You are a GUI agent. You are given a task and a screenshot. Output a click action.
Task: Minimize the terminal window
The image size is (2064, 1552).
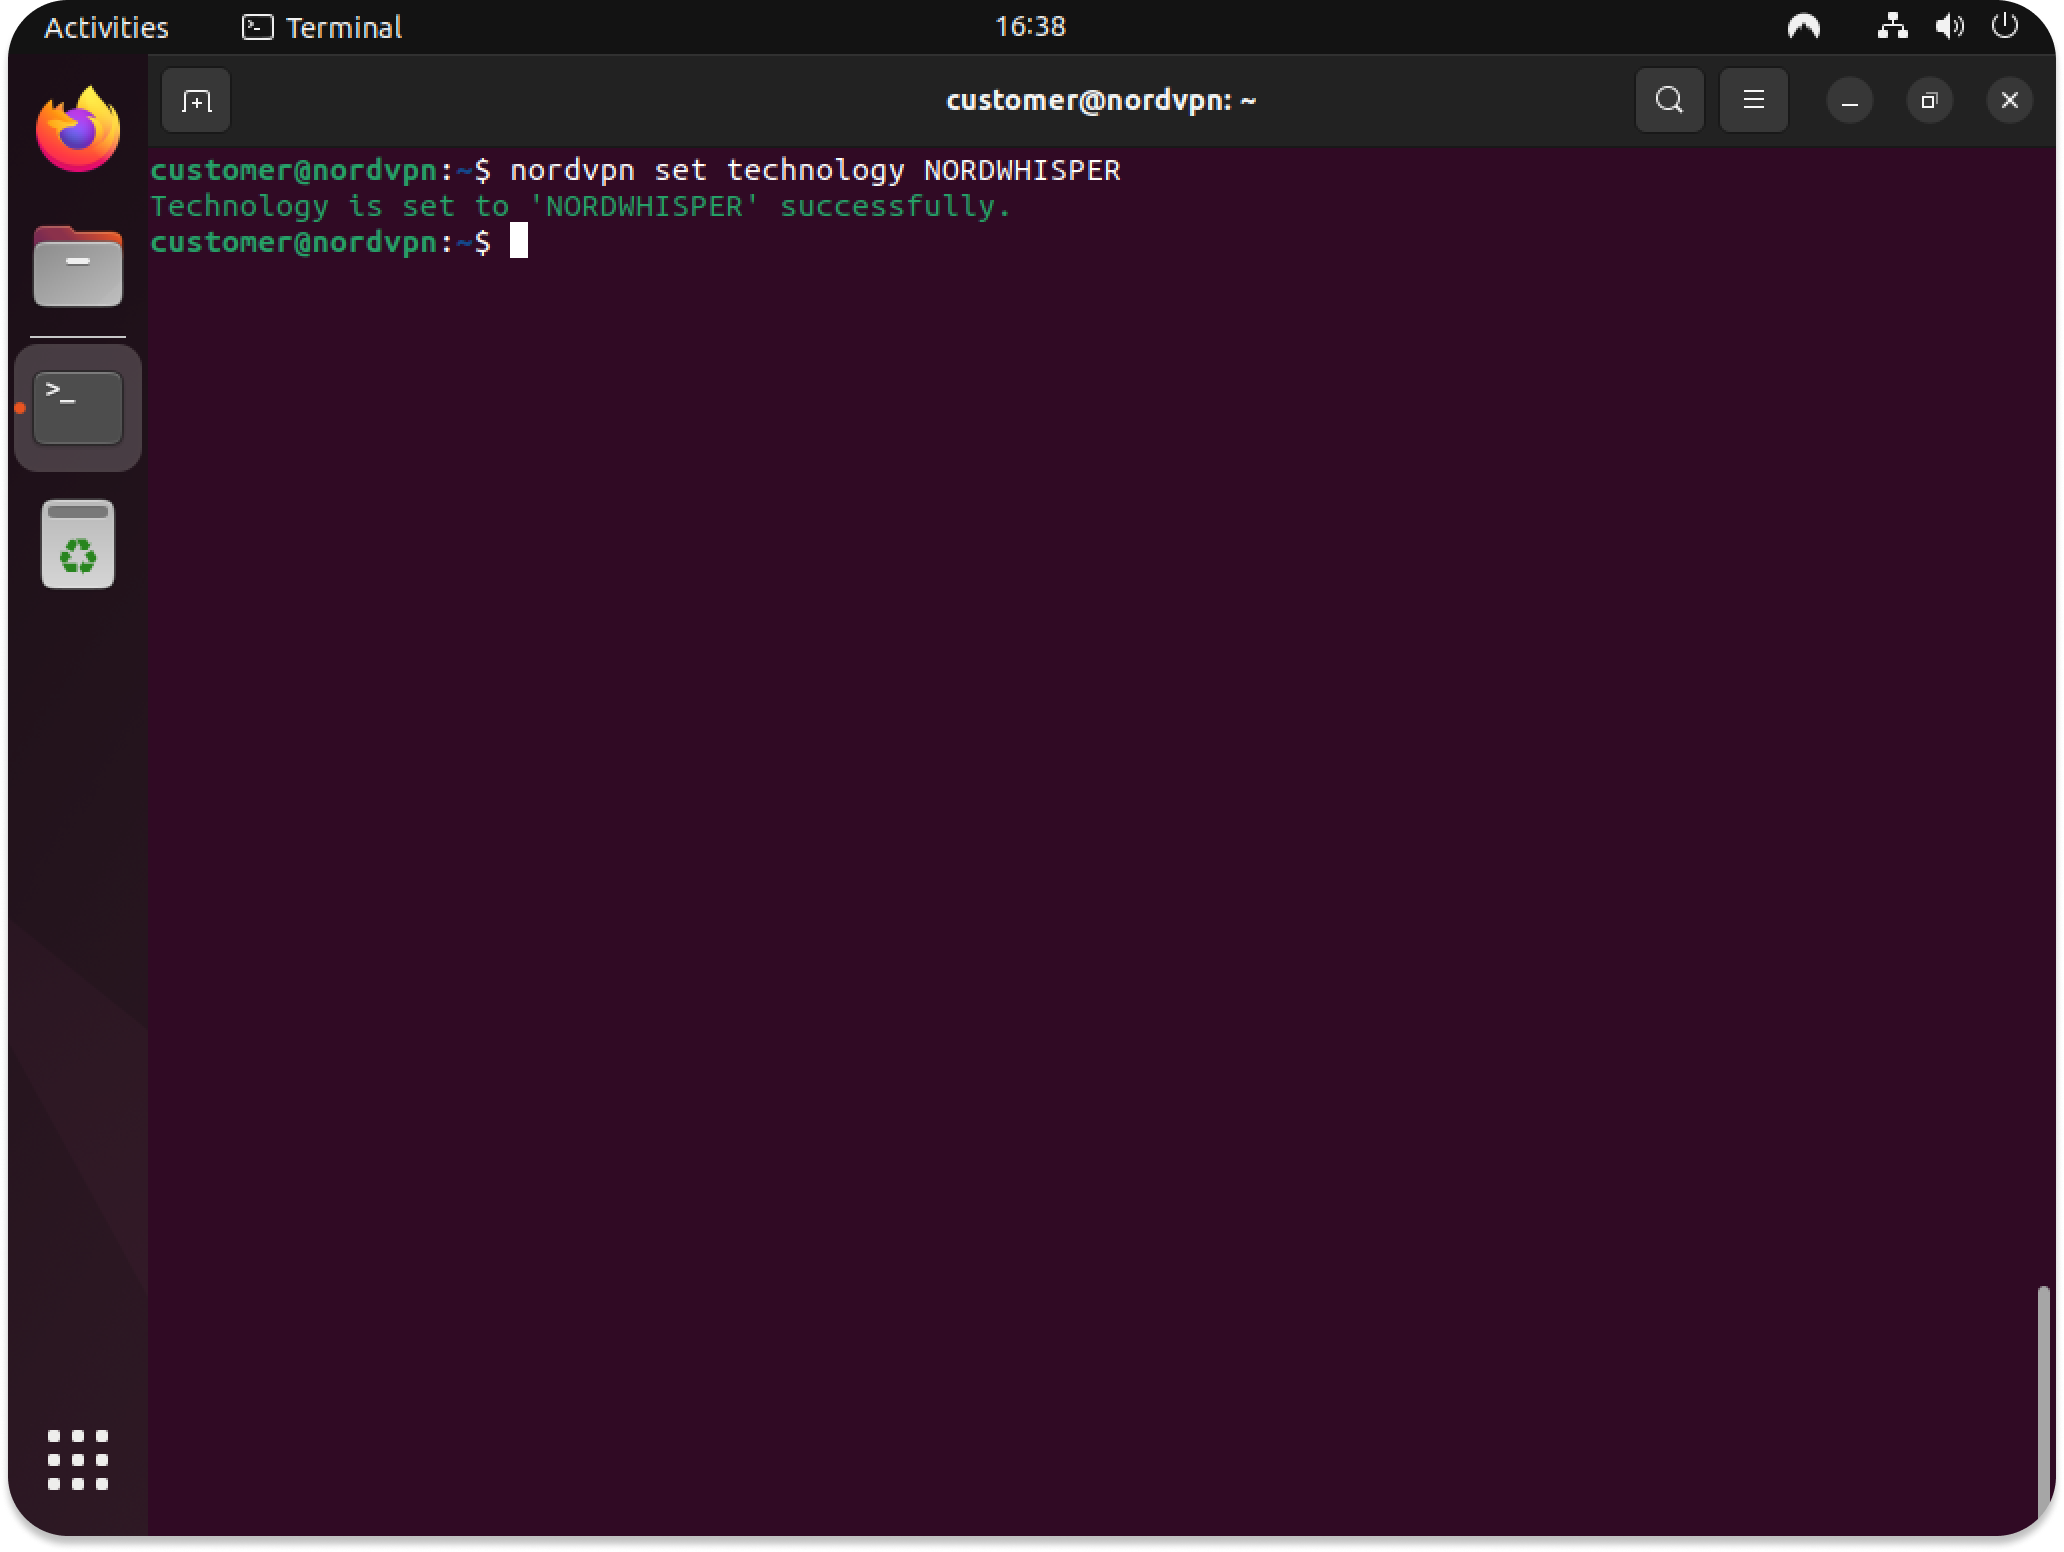click(1849, 101)
